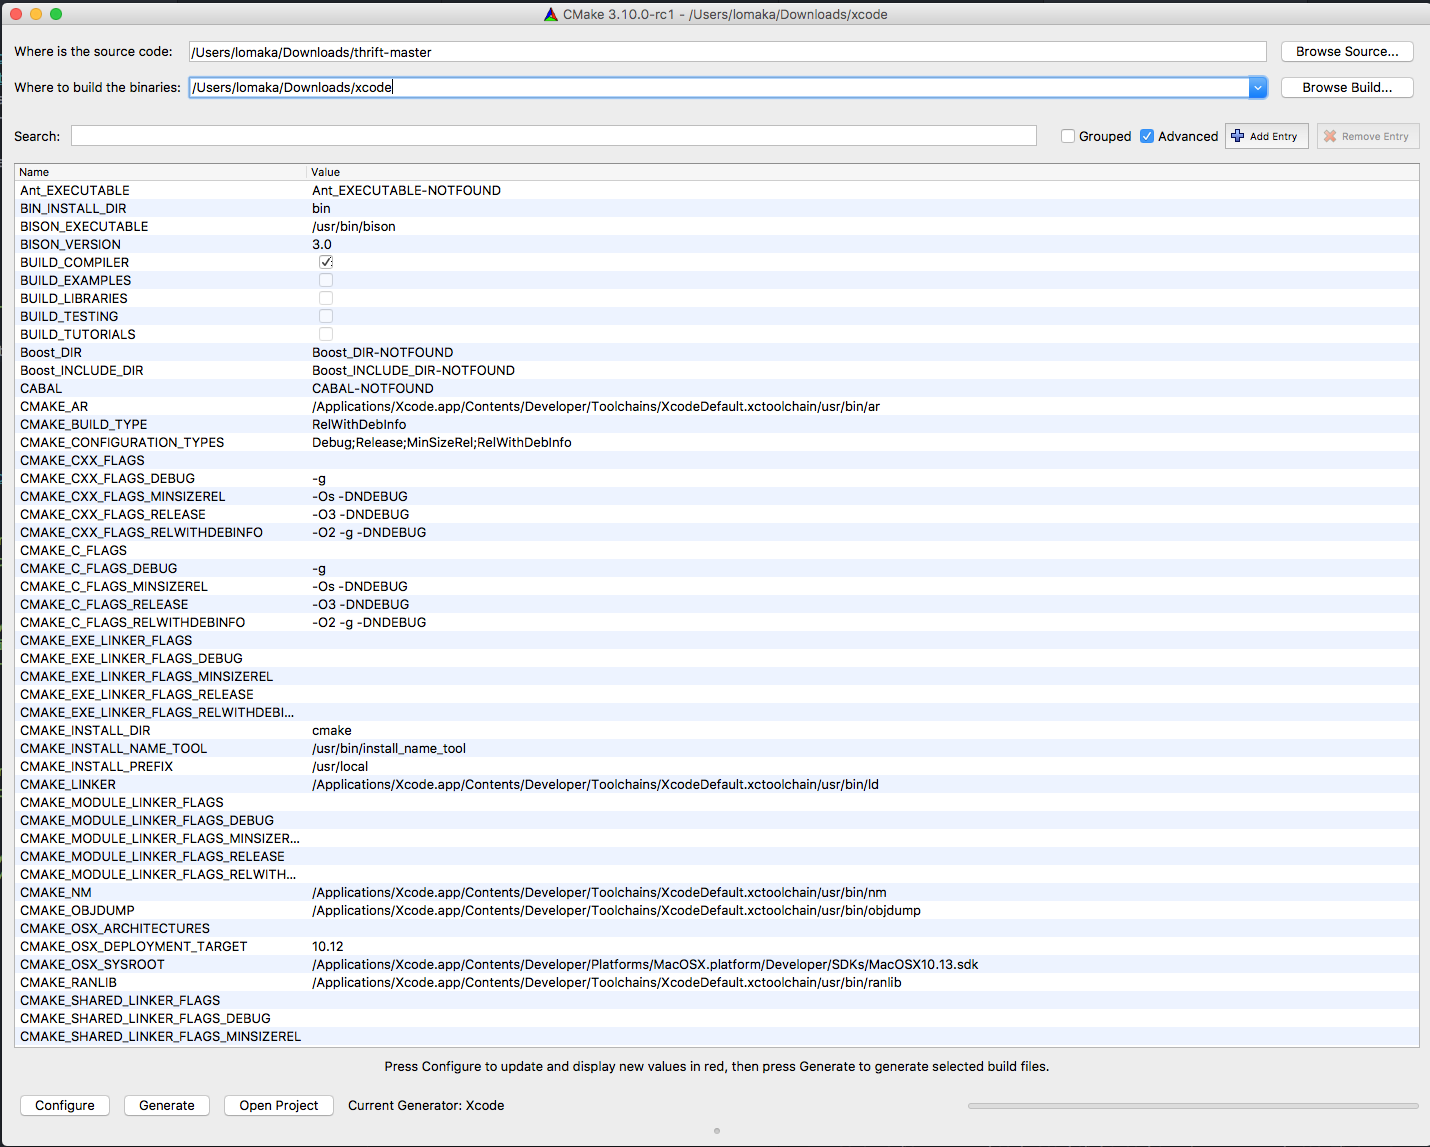
Task: Click the CMAKE_NM path value
Action: (599, 892)
